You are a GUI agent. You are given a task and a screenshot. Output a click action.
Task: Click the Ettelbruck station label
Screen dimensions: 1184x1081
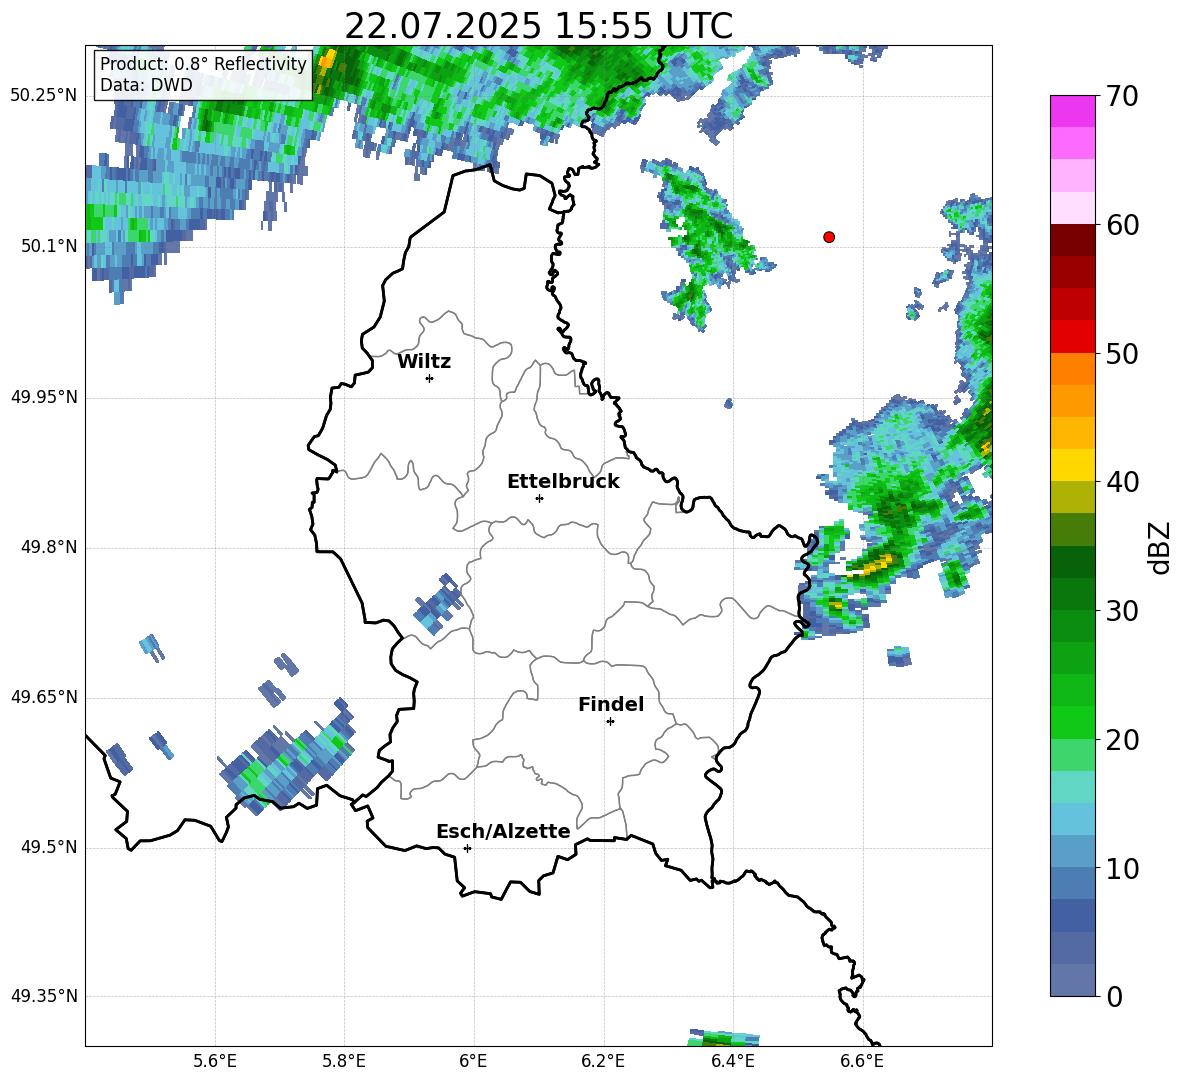coord(563,482)
